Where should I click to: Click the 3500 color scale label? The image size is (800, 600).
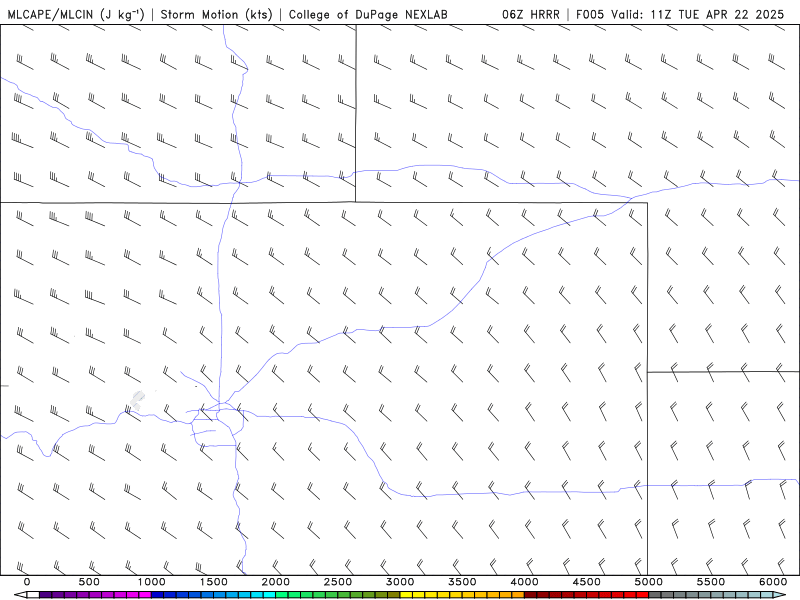click(462, 582)
